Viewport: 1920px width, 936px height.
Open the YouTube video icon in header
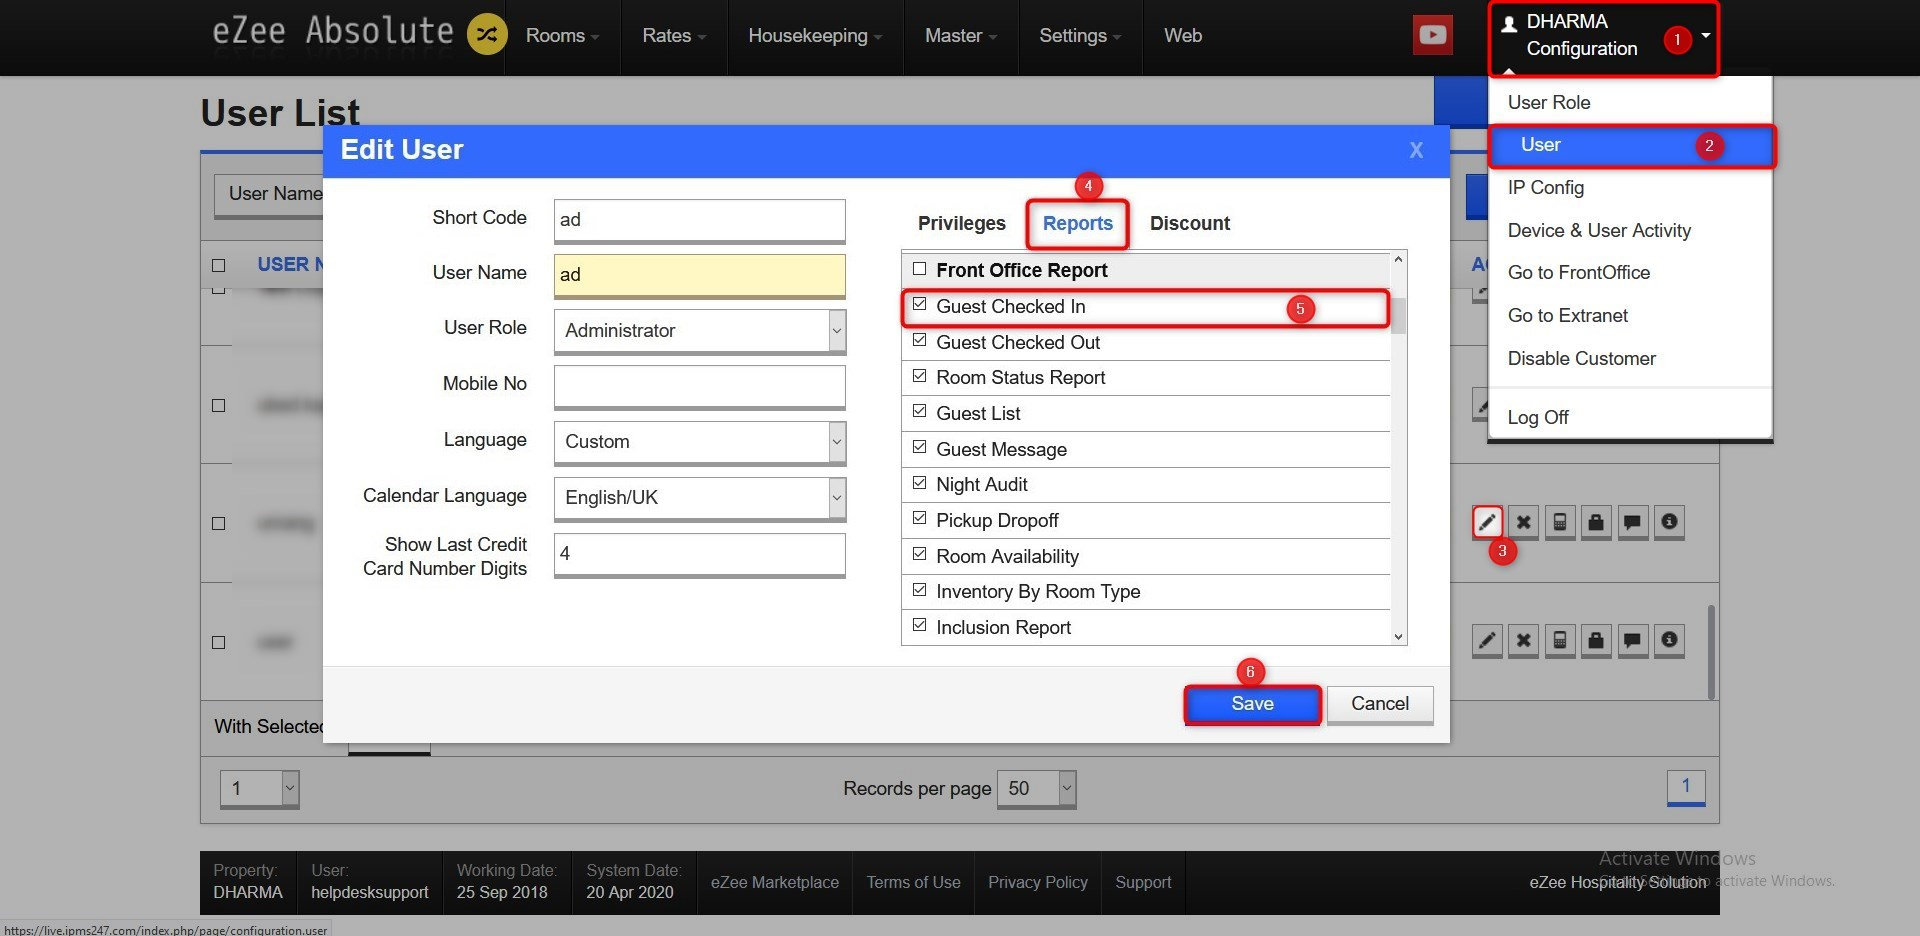(1432, 35)
